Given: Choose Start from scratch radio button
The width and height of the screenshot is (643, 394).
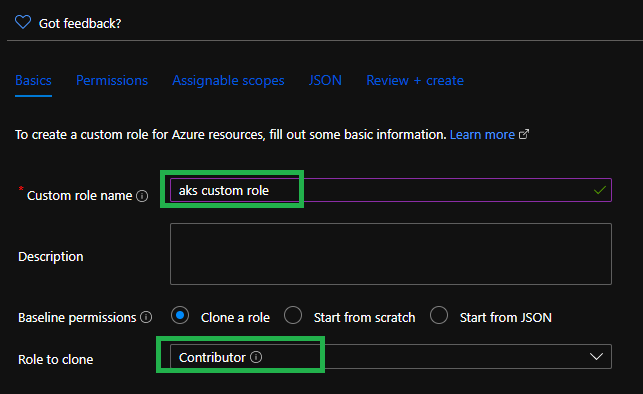Looking at the screenshot, I should 293,315.
